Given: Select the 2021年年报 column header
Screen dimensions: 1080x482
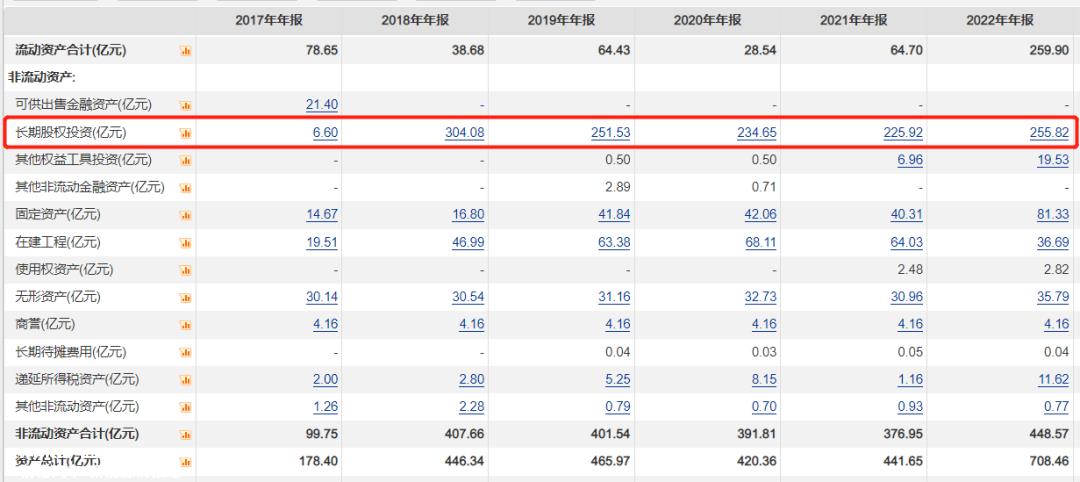Looking at the screenshot, I should tap(853, 21).
